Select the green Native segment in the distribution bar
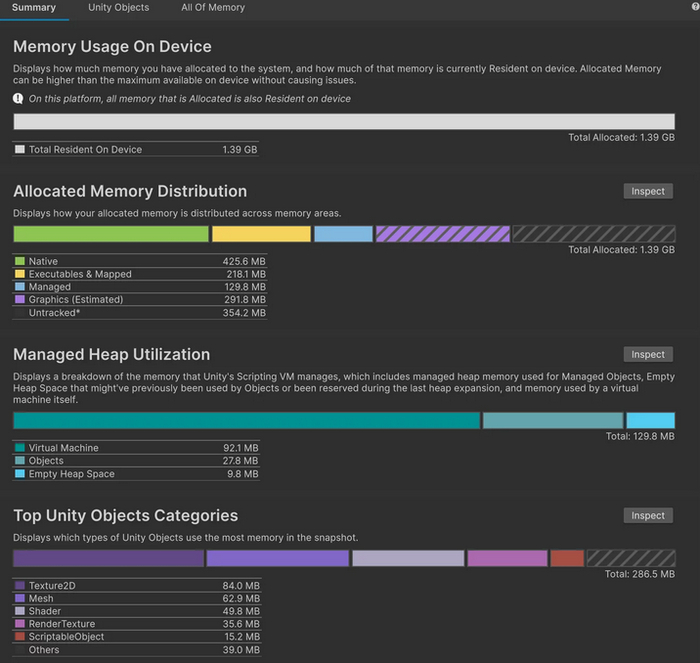Viewport: 700px width, 663px height. pos(111,234)
